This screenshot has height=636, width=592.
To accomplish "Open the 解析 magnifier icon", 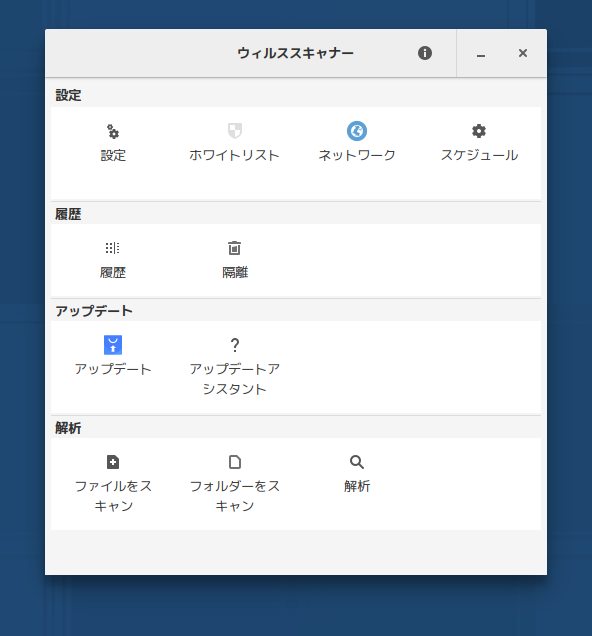I will [x=357, y=462].
